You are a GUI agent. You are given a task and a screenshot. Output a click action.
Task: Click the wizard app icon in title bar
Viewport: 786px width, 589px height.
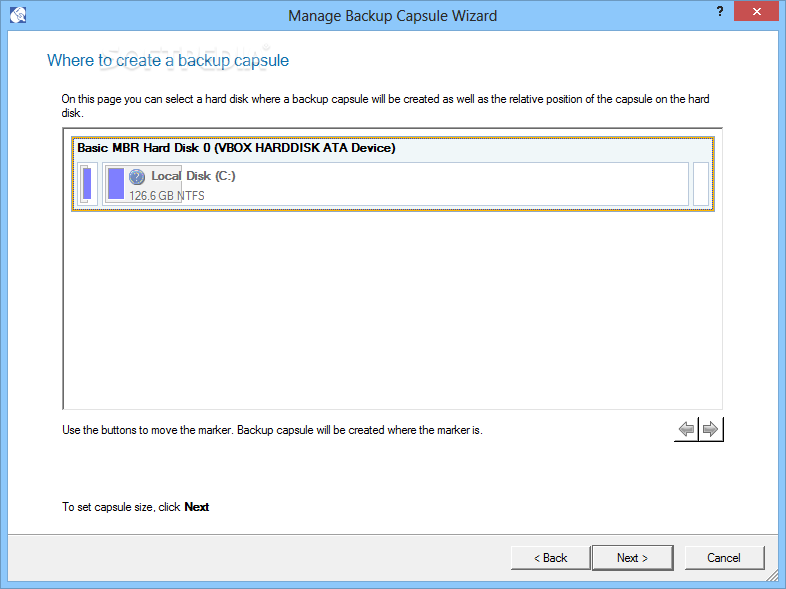point(17,15)
